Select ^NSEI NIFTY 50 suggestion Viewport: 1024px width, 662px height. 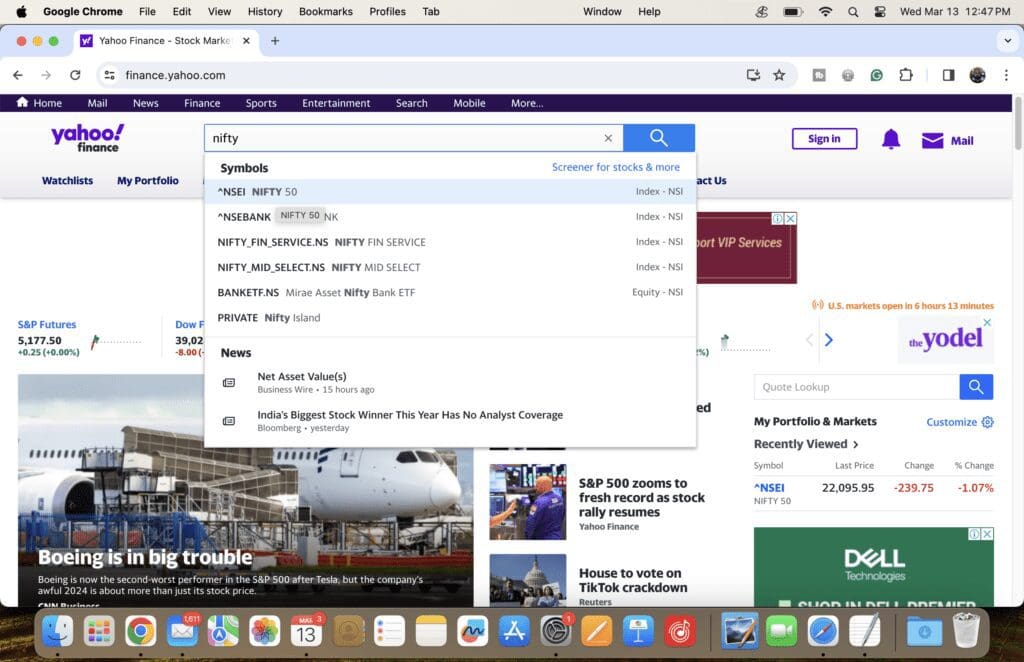point(450,192)
